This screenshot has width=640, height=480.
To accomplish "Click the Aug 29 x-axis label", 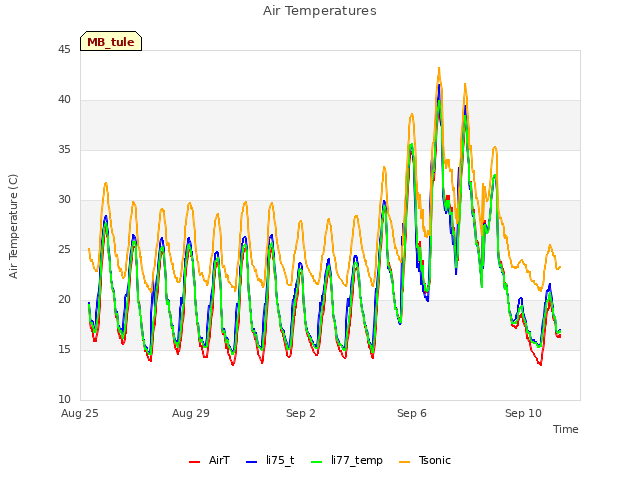I will (x=191, y=413).
